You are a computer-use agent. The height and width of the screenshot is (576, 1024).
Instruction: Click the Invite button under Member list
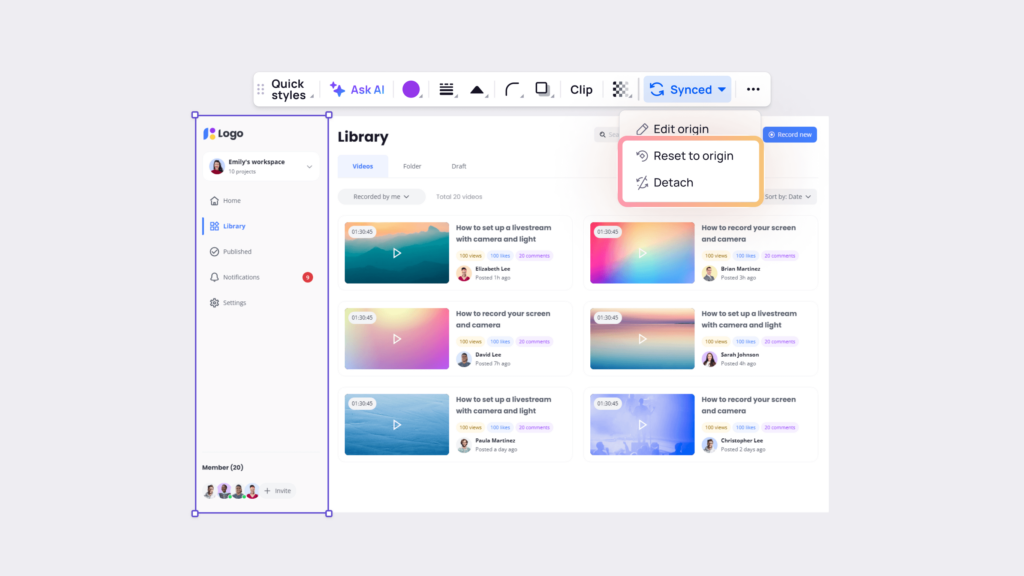point(277,490)
